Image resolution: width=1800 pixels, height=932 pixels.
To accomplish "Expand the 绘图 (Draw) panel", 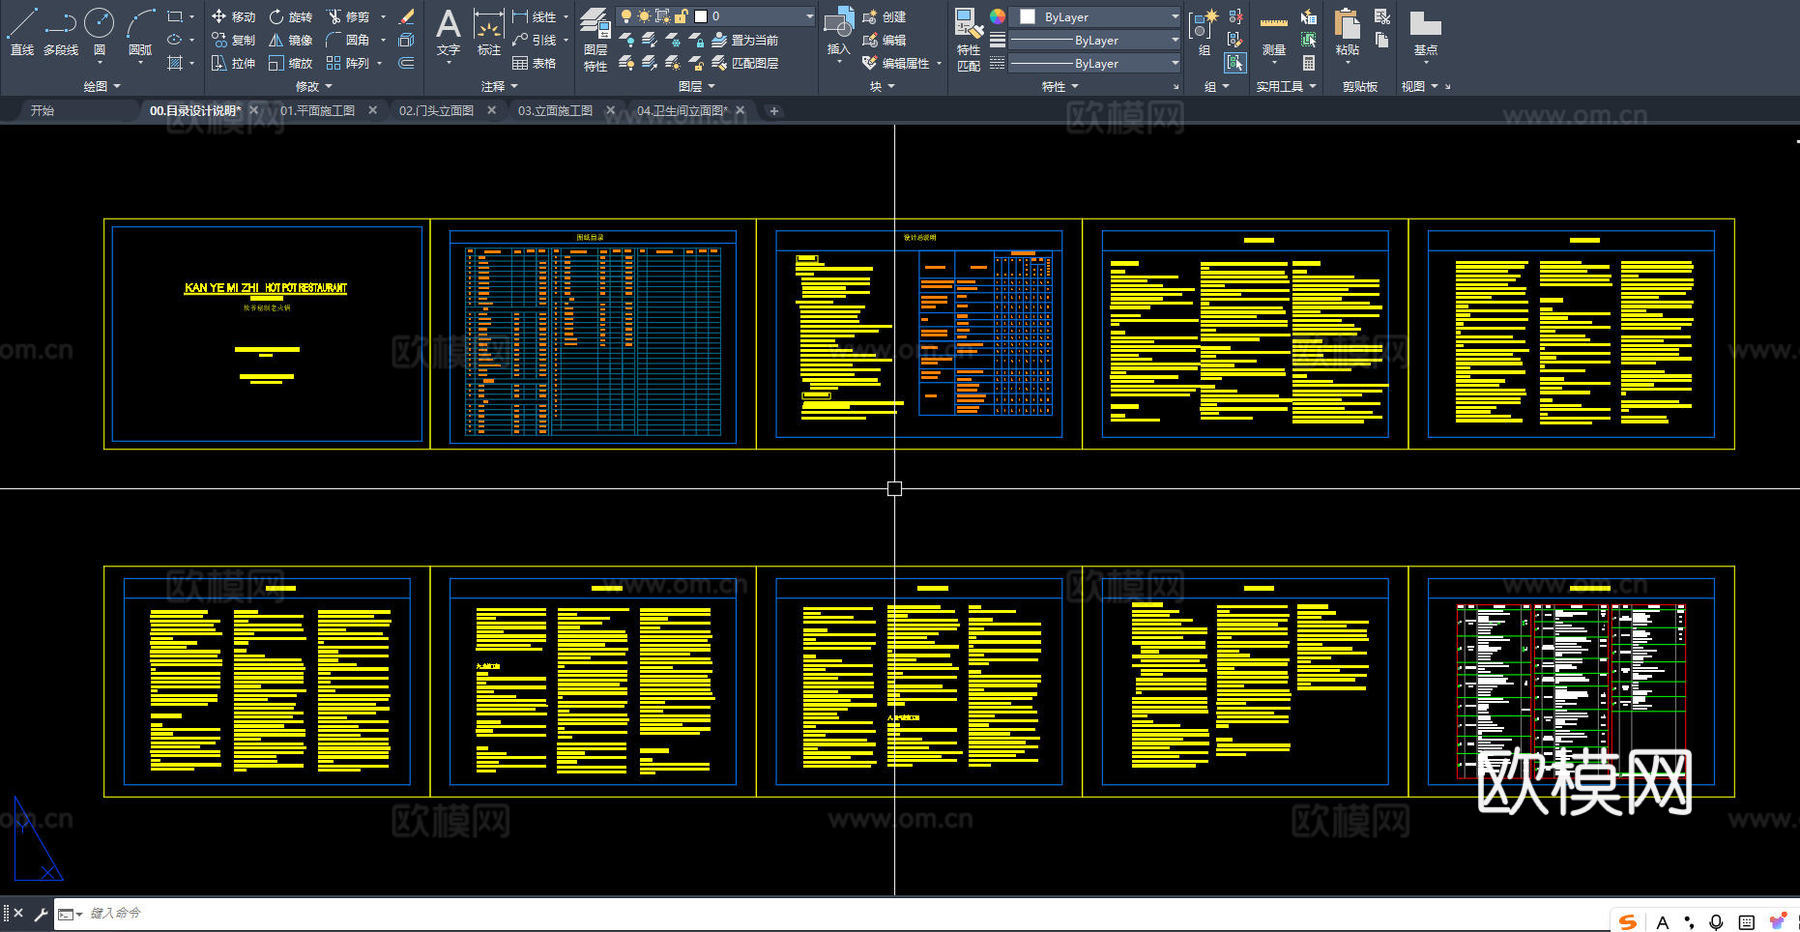I will (101, 87).
